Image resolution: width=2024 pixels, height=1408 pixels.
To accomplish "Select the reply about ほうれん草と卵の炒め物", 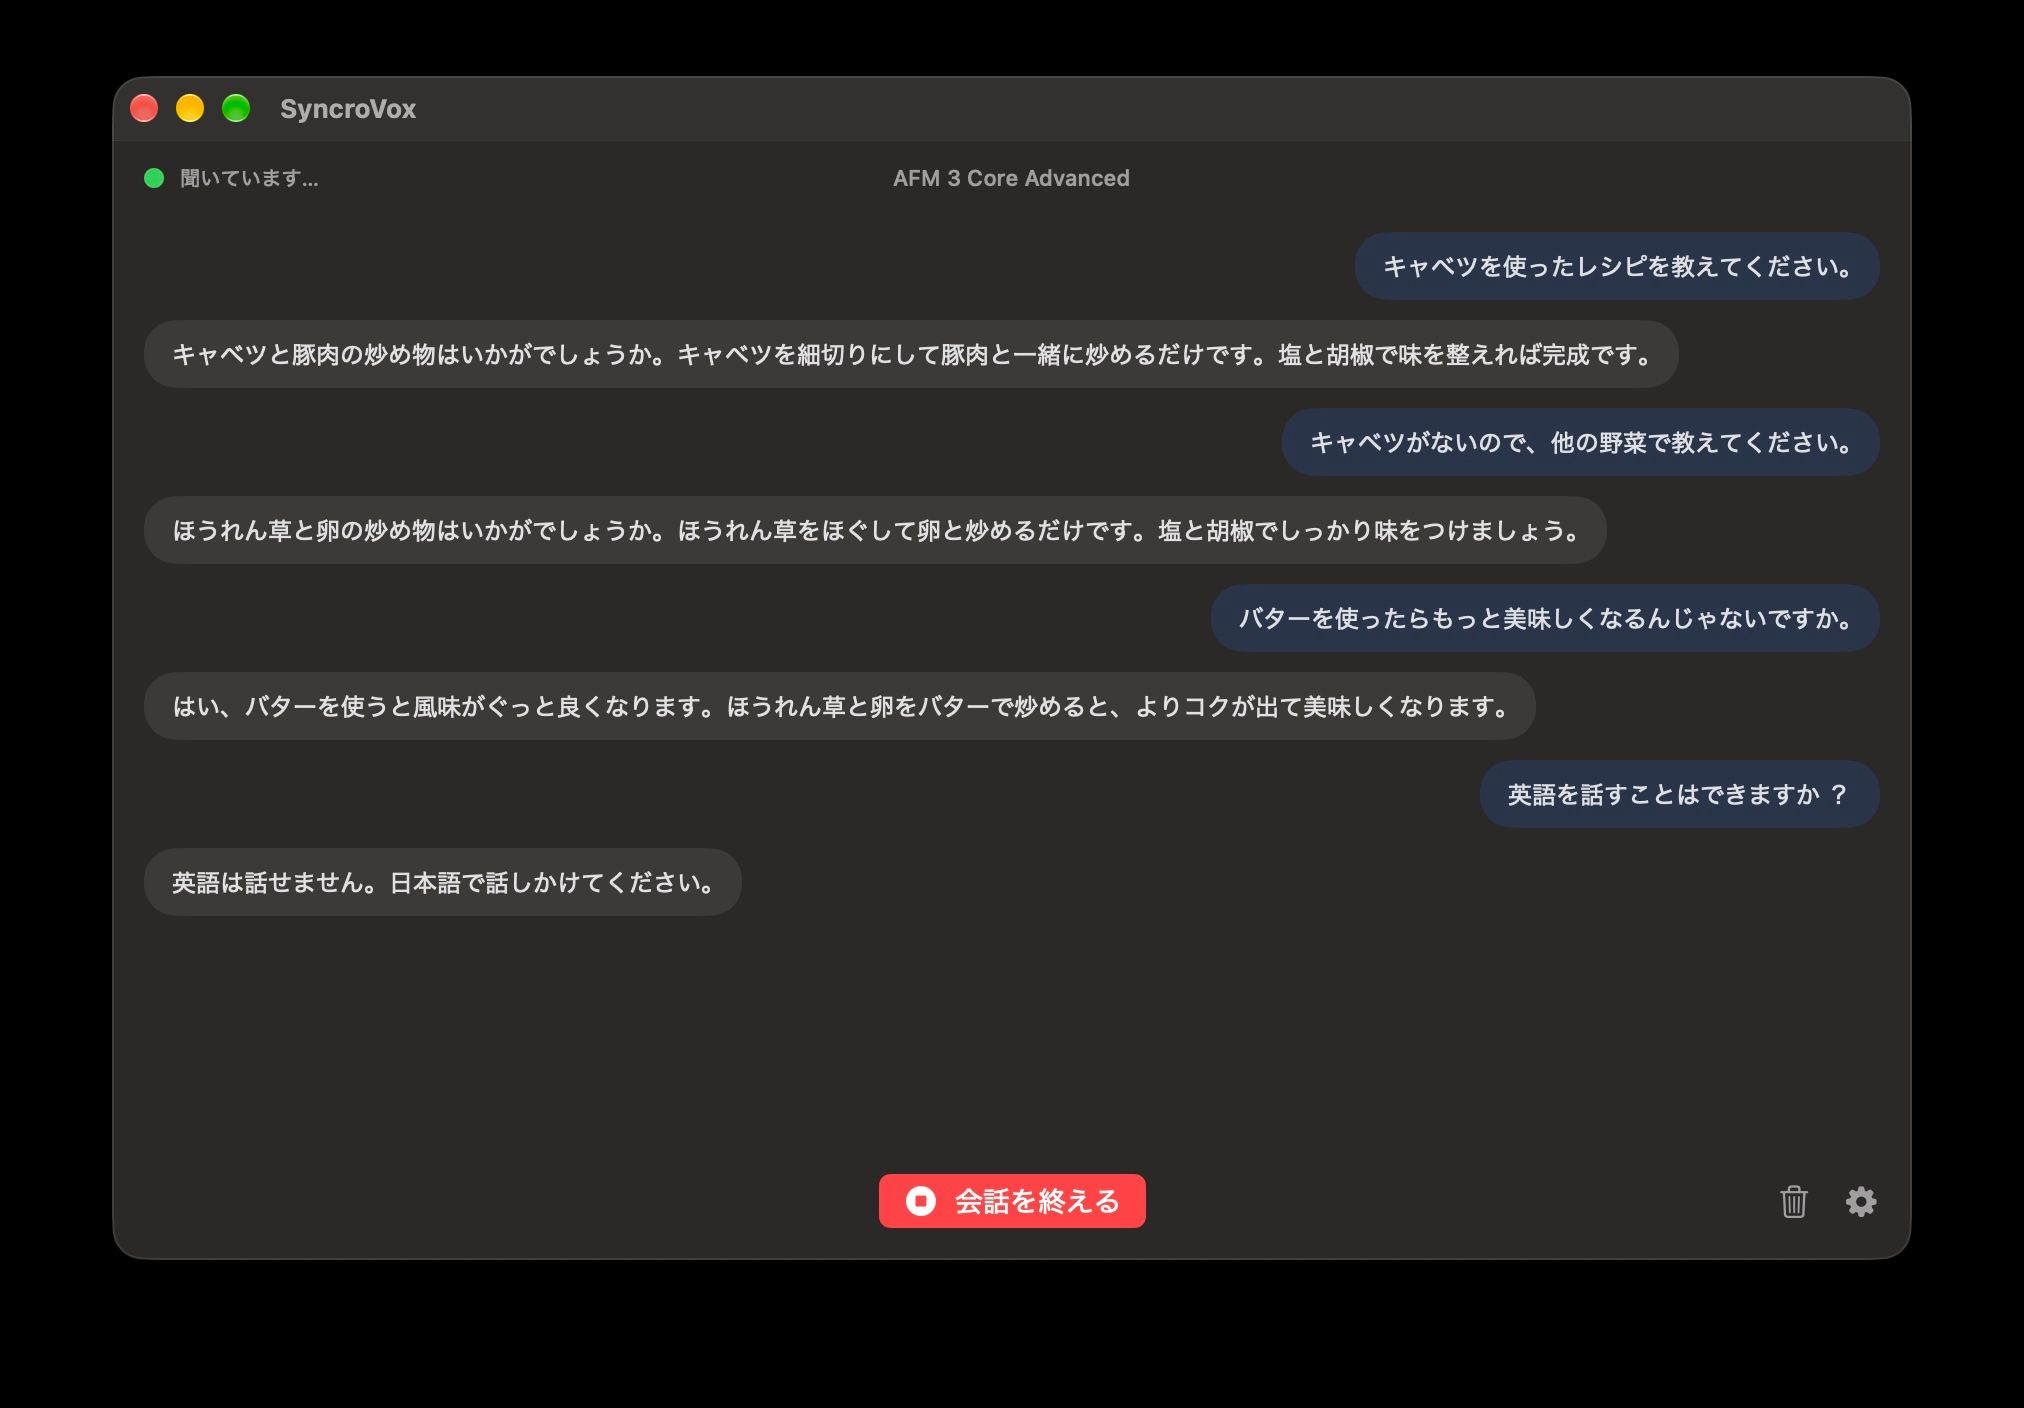I will (x=875, y=530).
